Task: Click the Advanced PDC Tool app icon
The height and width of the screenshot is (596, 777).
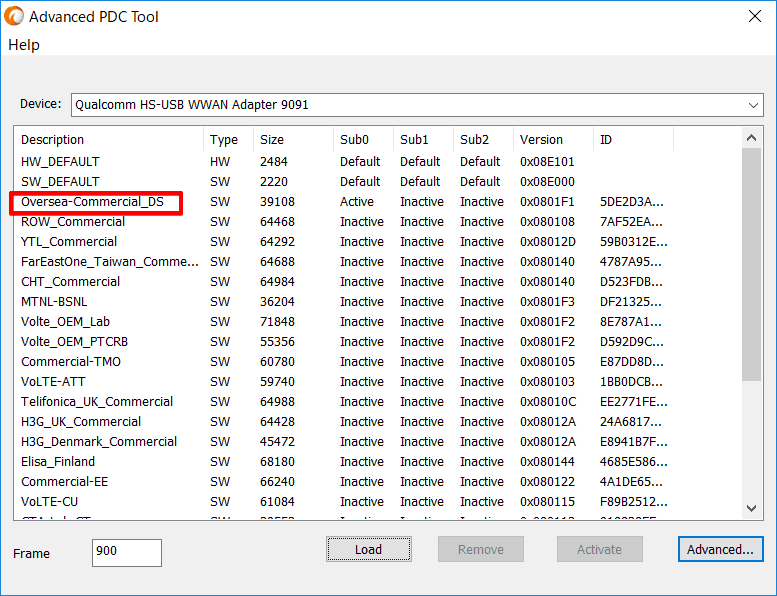Action: click(15, 16)
